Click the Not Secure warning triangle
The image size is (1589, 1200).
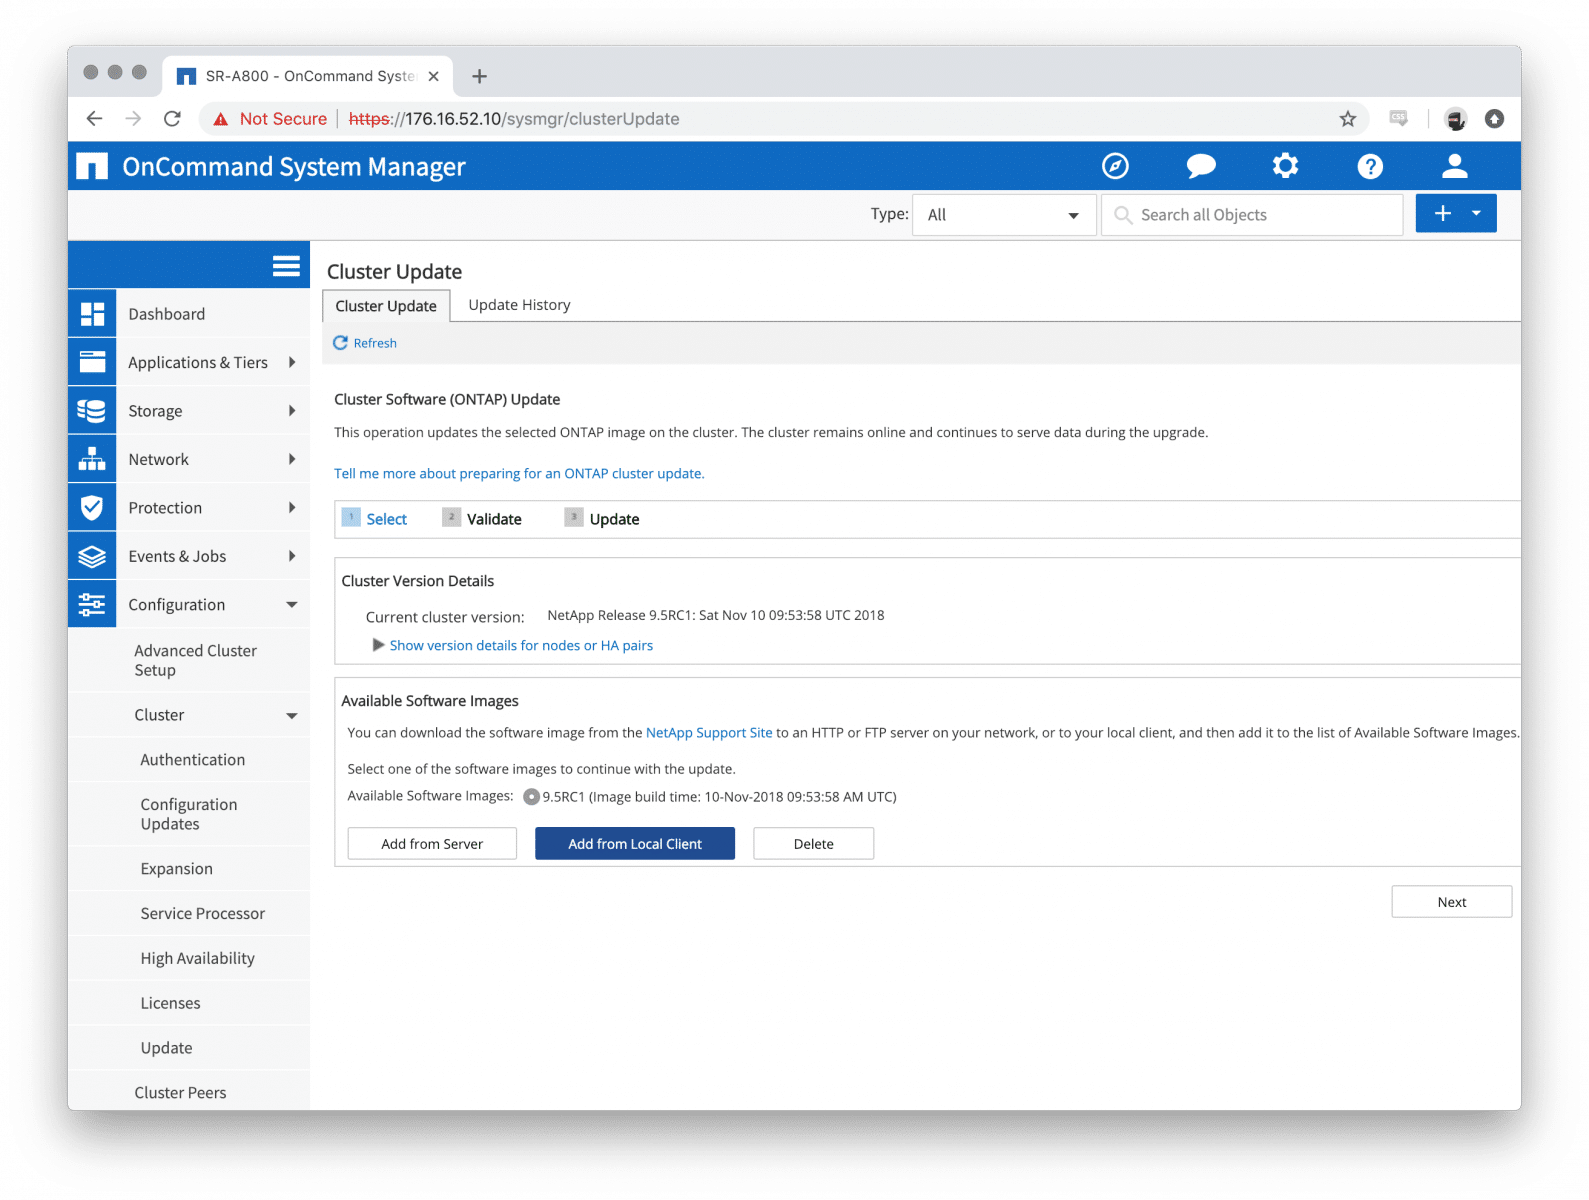(x=220, y=119)
